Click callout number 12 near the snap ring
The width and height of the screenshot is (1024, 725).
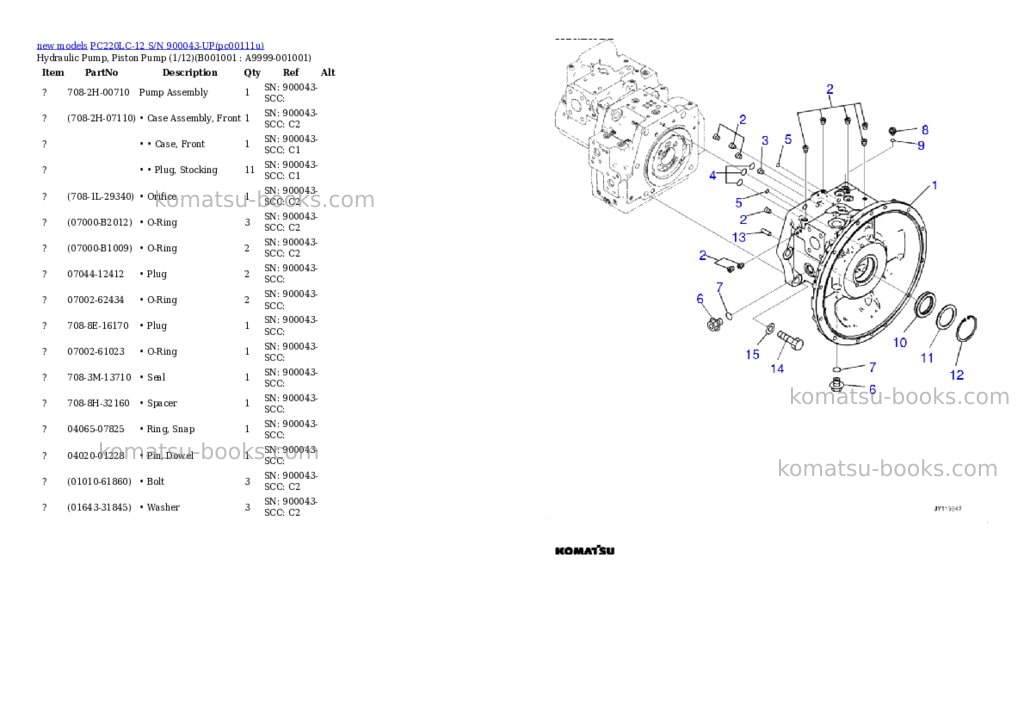tap(957, 375)
